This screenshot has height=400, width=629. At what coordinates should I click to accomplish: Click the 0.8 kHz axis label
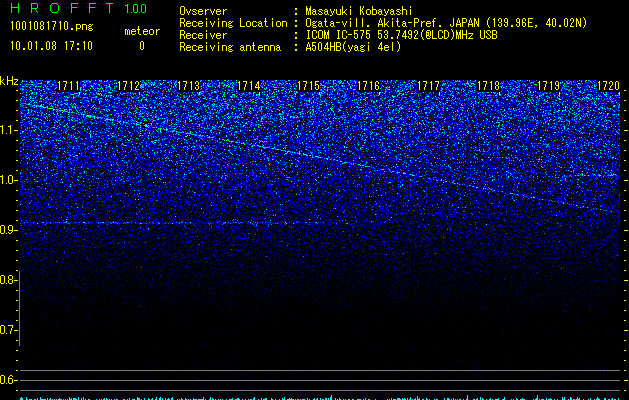[8, 280]
